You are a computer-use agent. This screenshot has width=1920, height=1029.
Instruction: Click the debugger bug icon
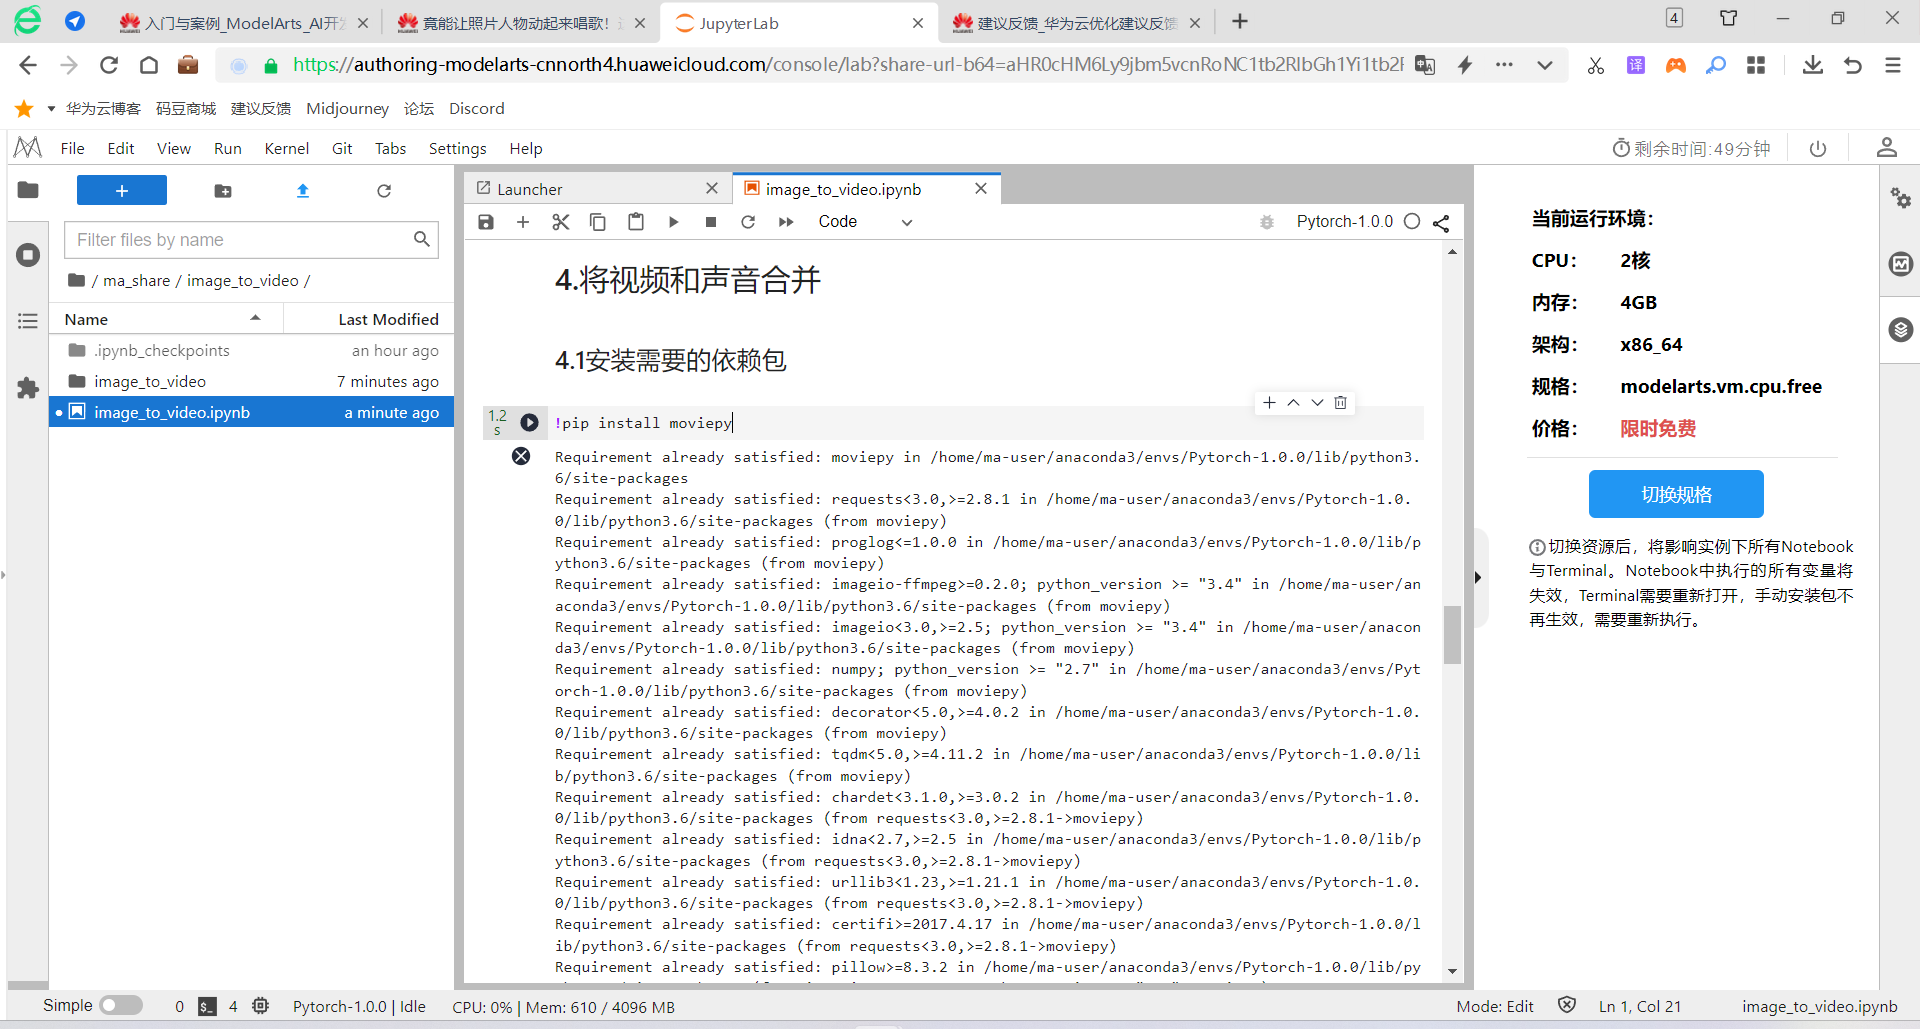1267,222
